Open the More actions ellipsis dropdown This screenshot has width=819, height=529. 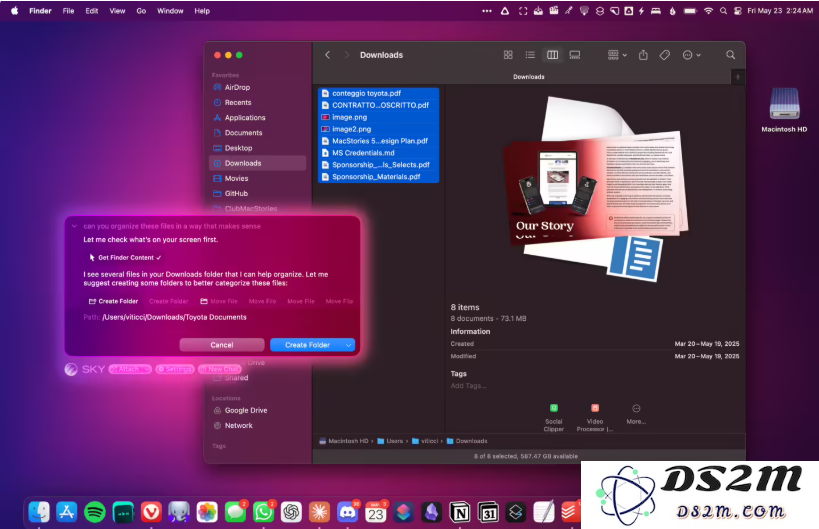coord(691,55)
